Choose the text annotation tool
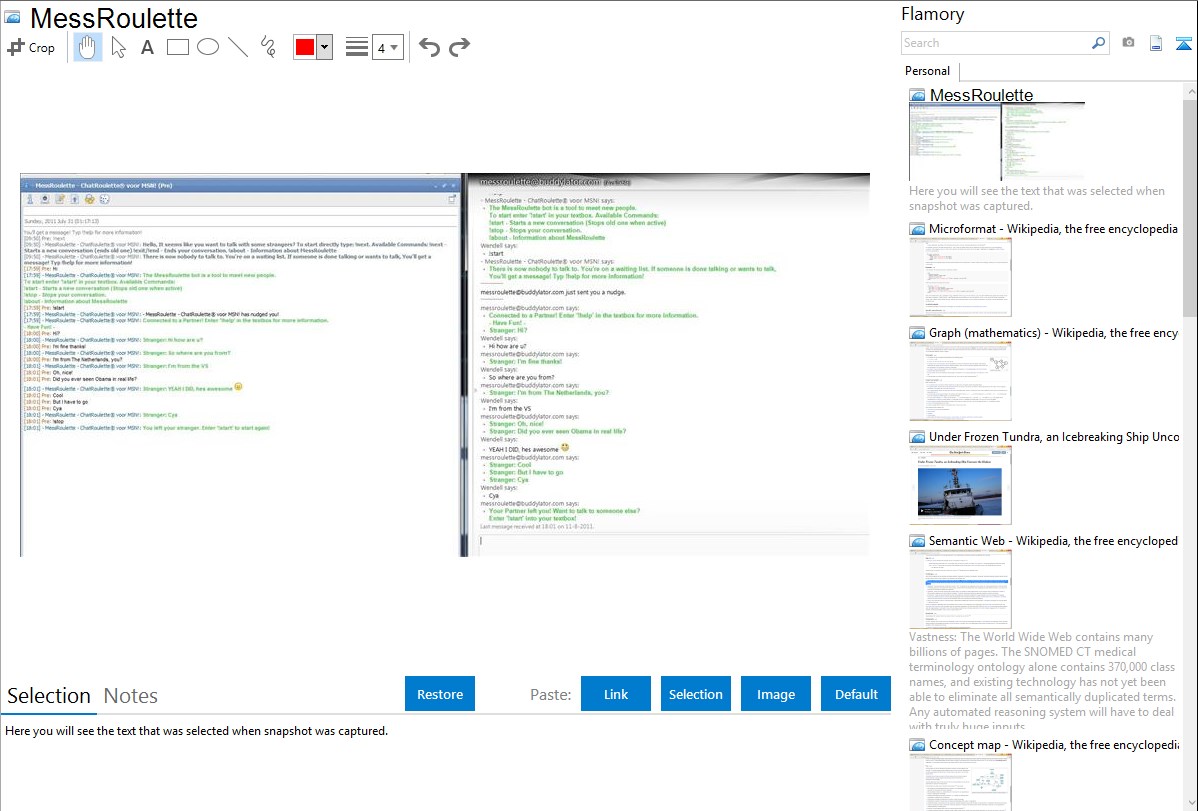The image size is (1198, 811). pyautogui.click(x=147, y=47)
